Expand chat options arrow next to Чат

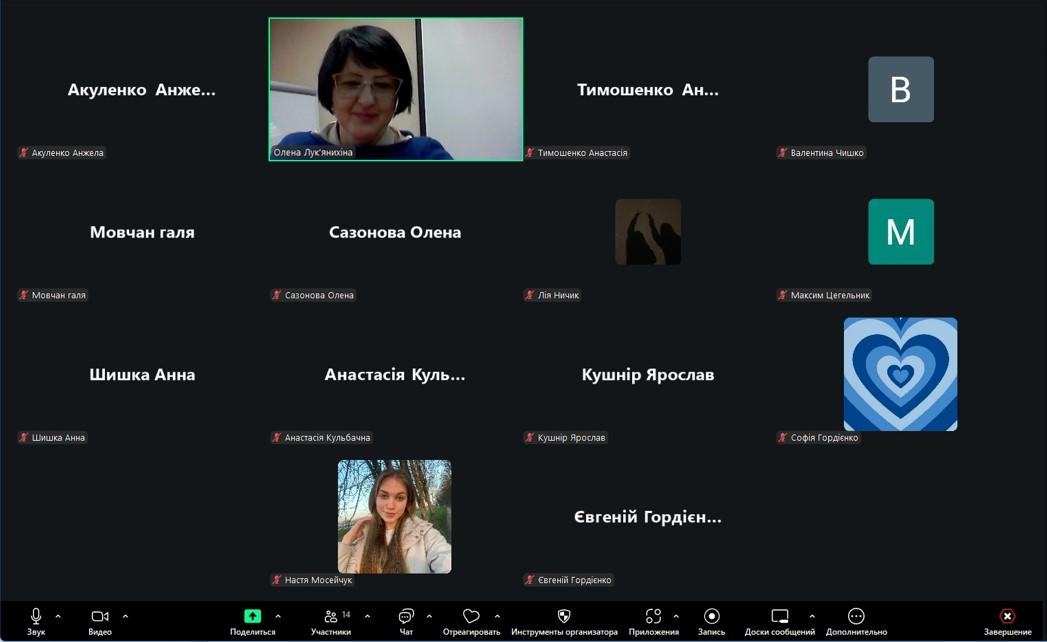click(429, 616)
